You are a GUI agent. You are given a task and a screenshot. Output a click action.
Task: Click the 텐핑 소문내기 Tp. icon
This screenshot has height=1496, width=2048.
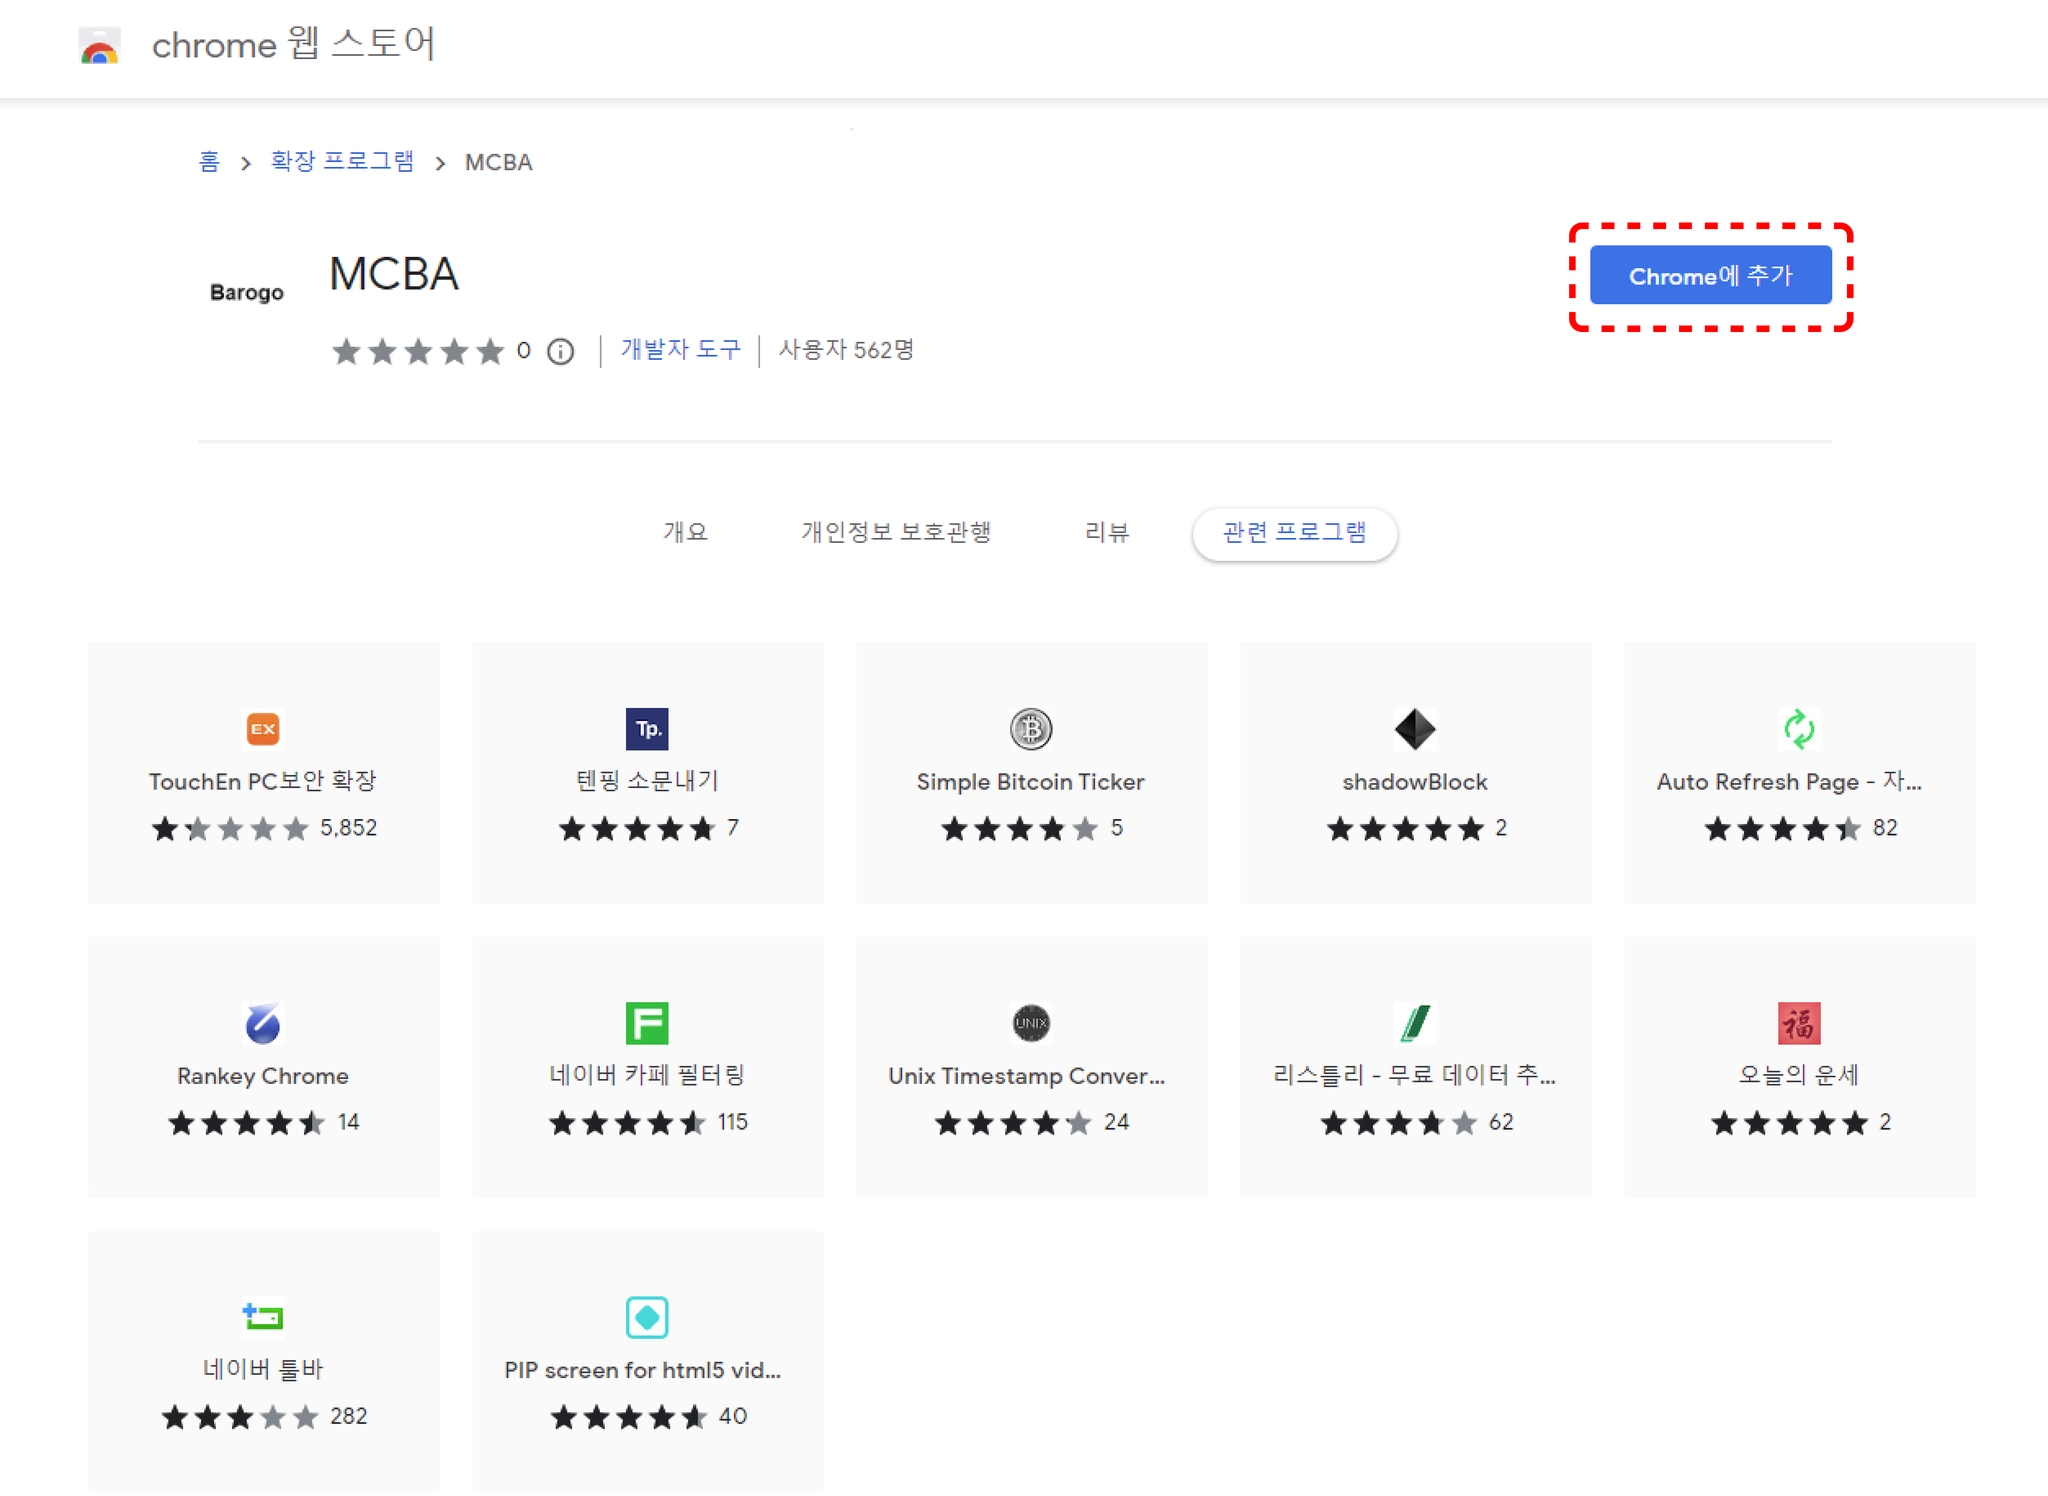click(647, 728)
